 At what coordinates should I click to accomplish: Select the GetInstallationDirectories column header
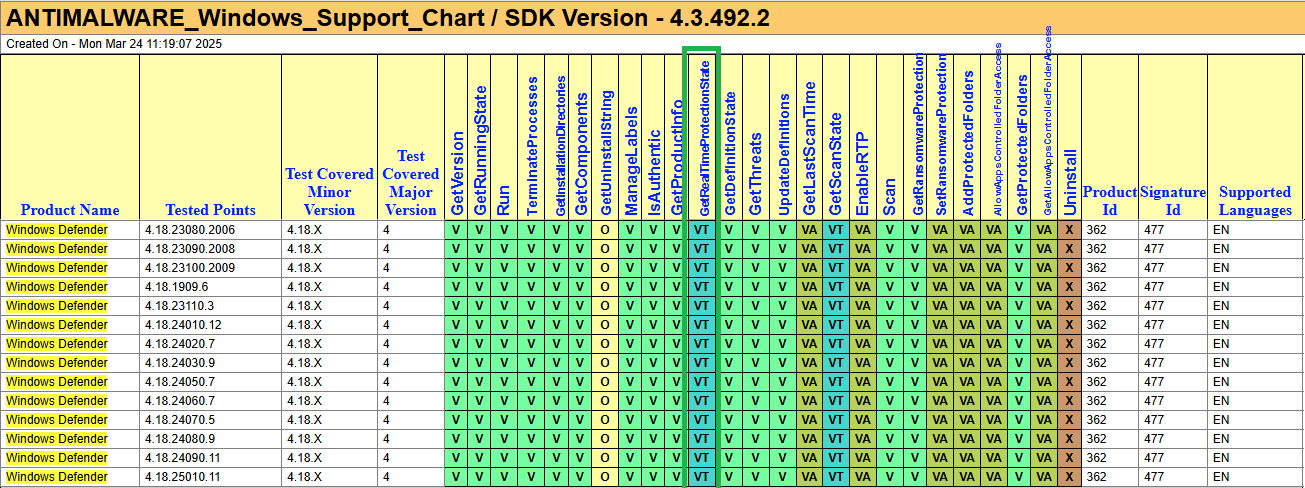[x=560, y=144]
